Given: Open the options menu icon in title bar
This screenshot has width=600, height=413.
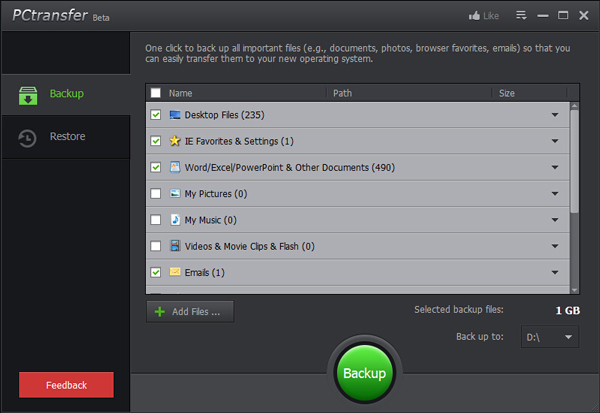Looking at the screenshot, I should point(521,15).
